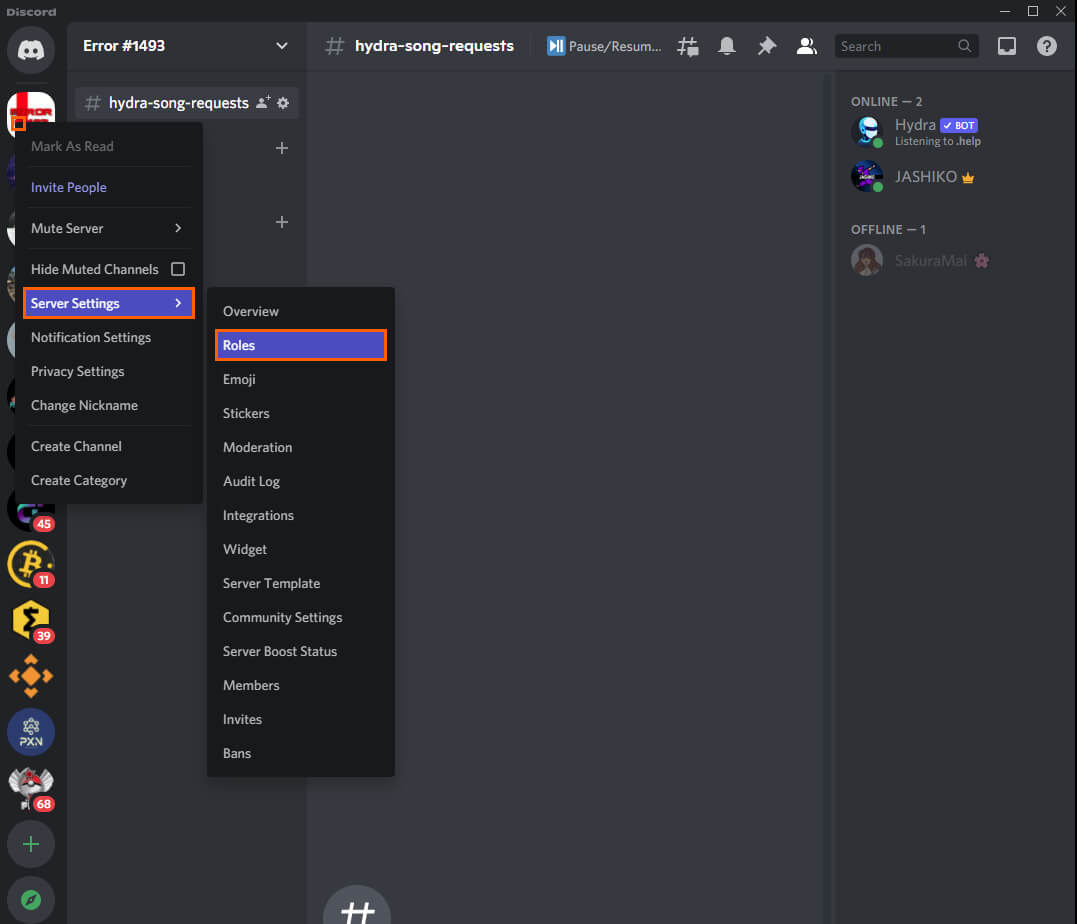Viewport: 1077px width, 924px height.
Task: Click the SakuraMai member name
Action: (931, 260)
